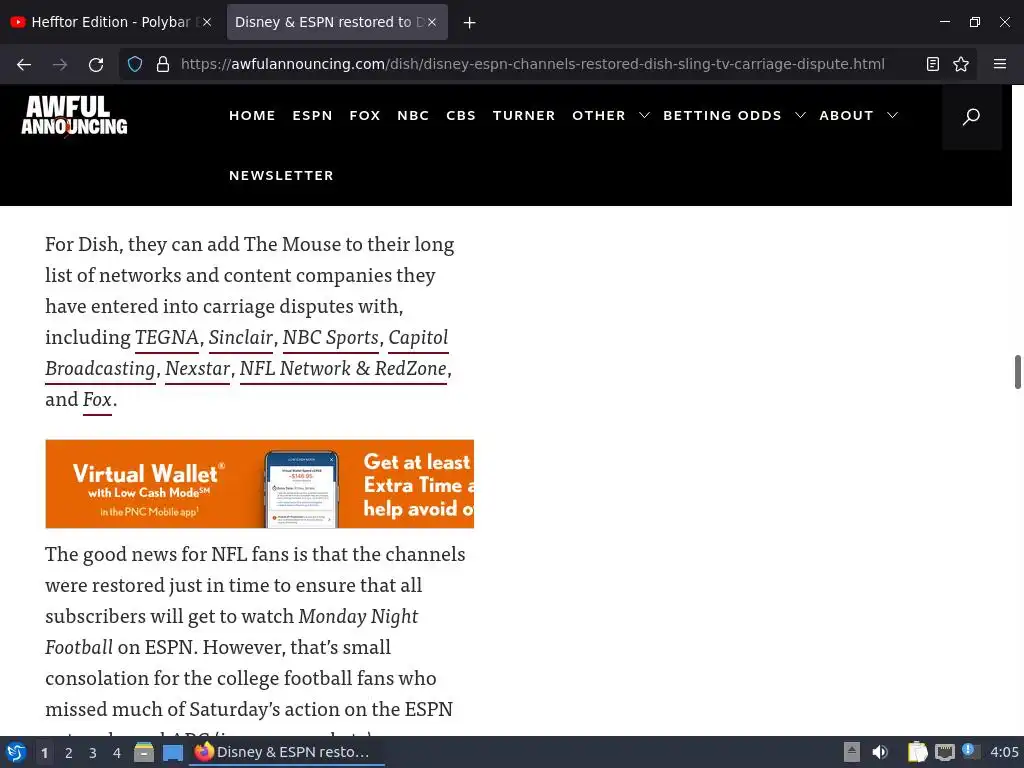Switch to workspace 3
This screenshot has height=768, width=1024.
[93, 753]
